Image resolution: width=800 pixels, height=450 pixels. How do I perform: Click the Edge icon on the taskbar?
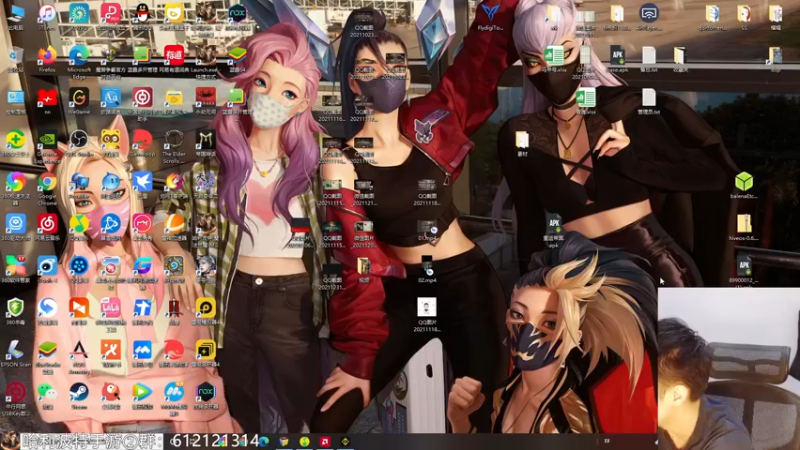264,441
